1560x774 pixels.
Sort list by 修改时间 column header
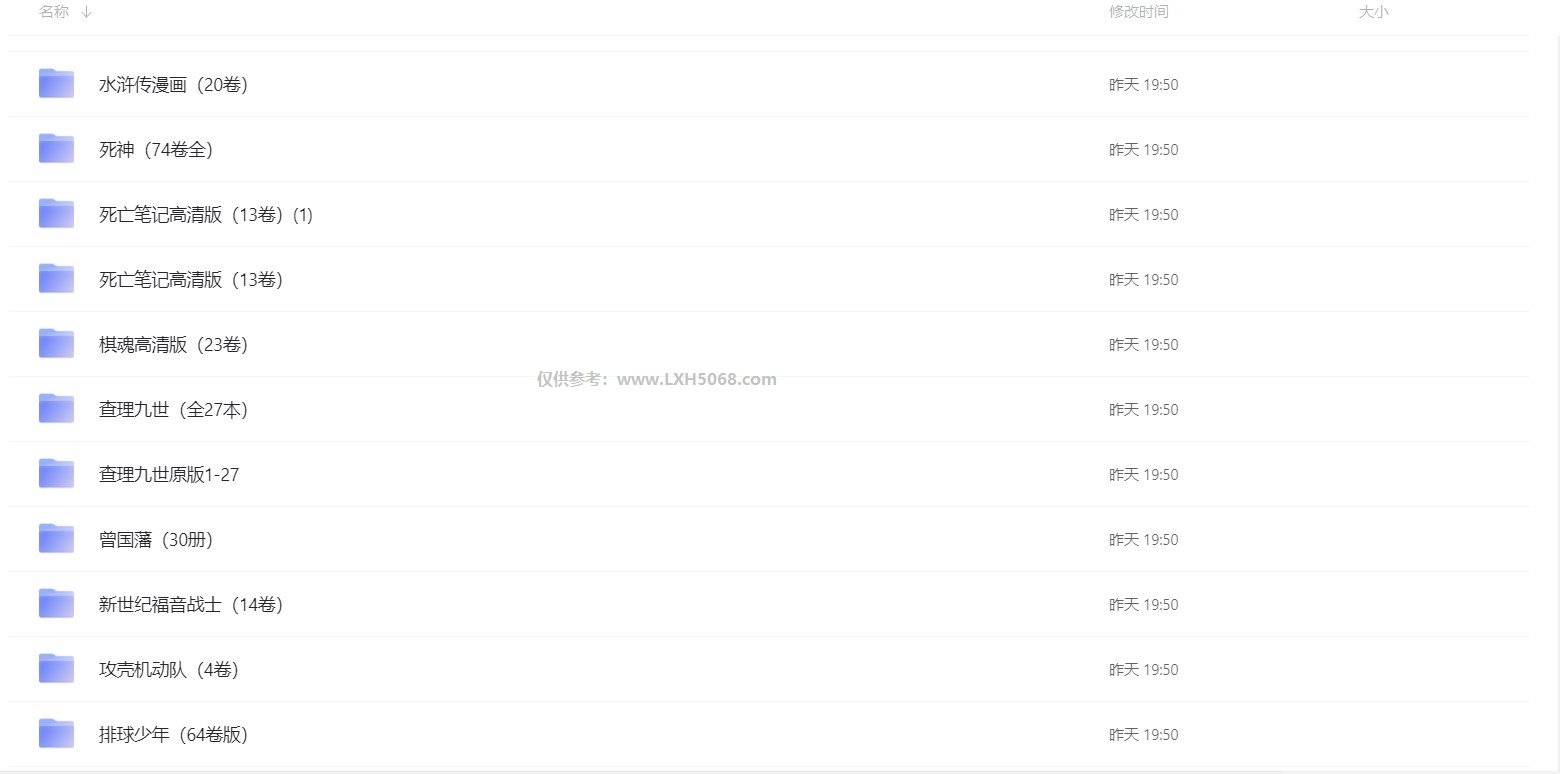pos(1138,12)
